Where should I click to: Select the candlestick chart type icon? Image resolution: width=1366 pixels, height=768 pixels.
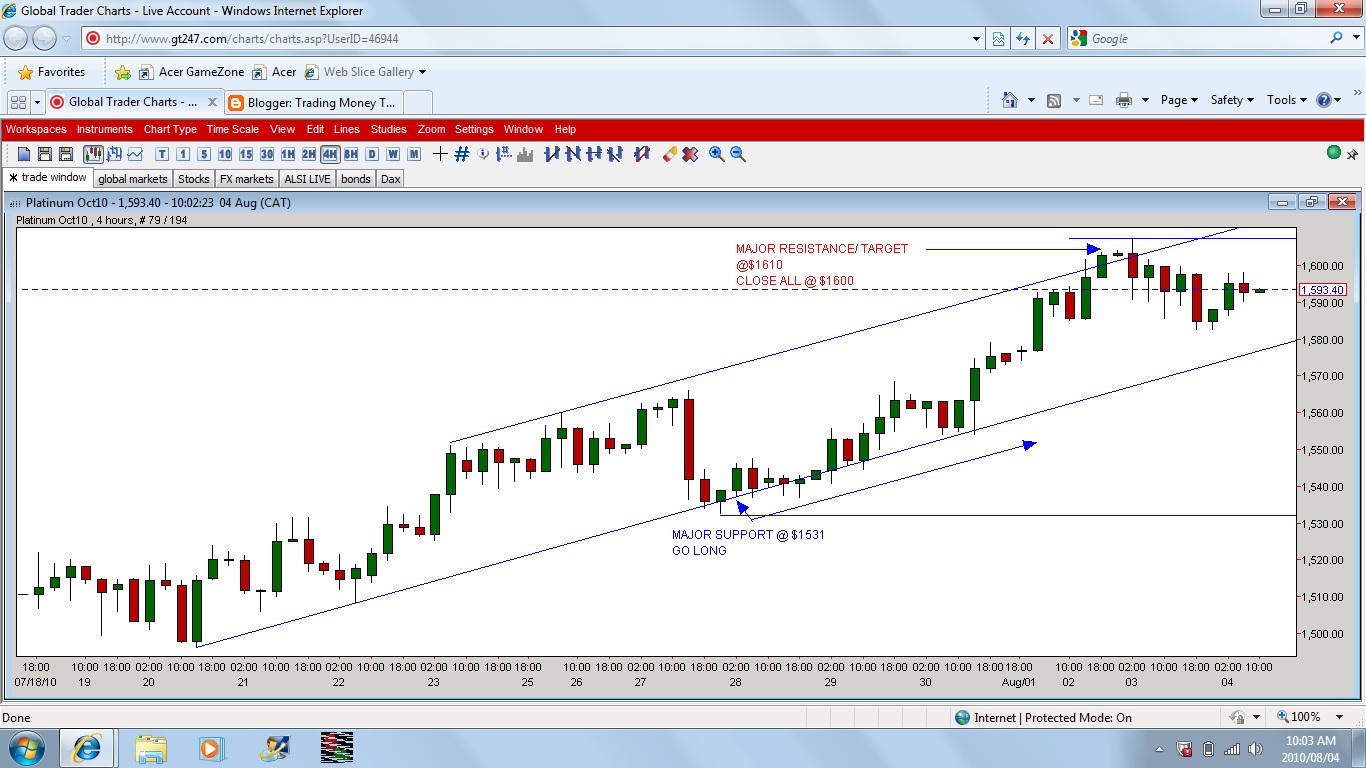[x=92, y=154]
